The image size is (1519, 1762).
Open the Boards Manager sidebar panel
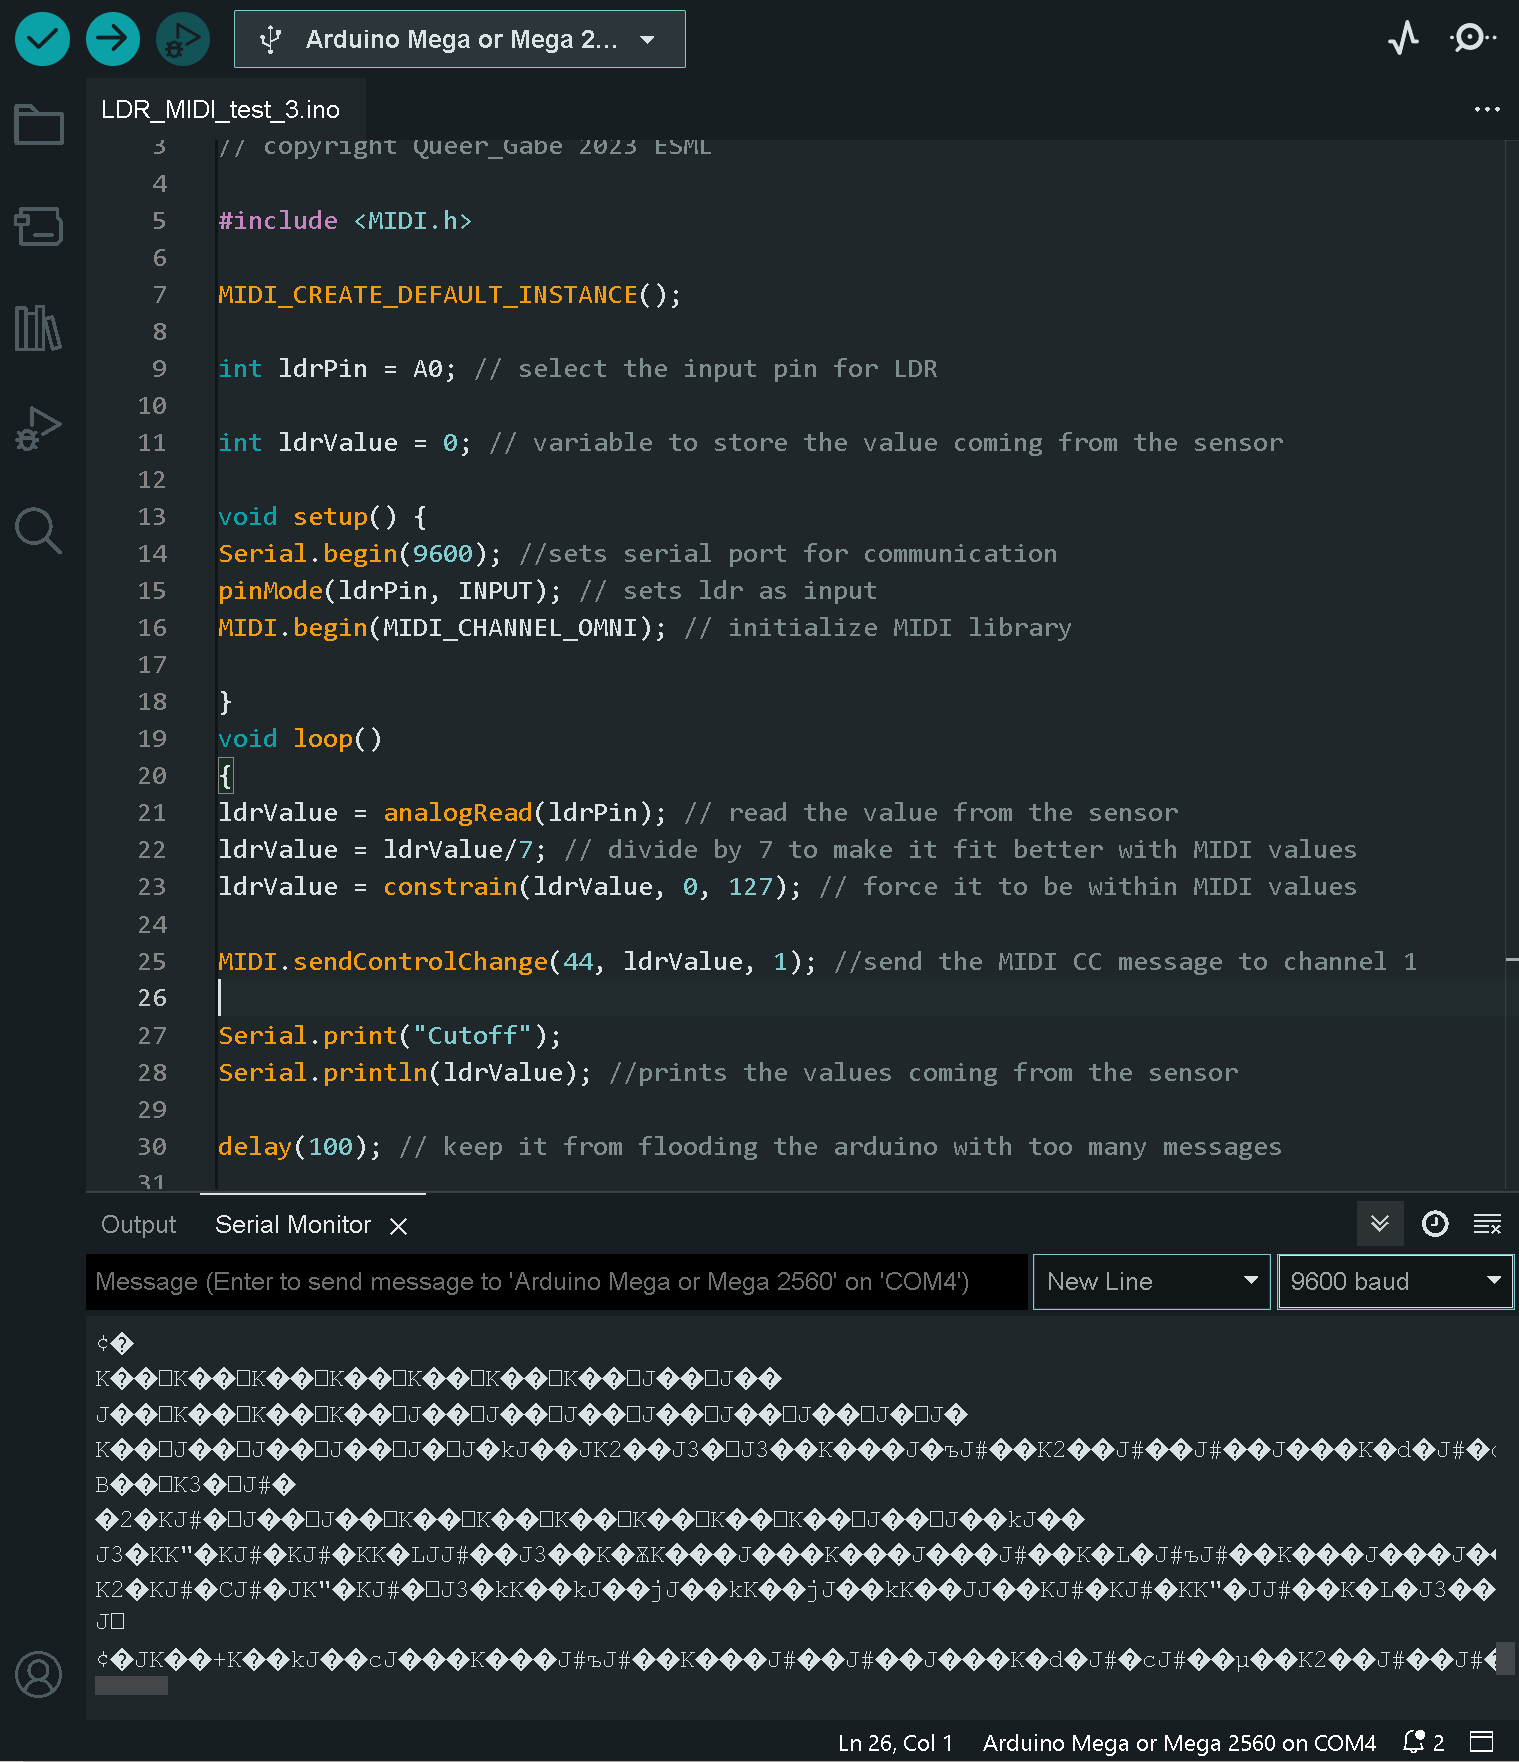pos(39,226)
